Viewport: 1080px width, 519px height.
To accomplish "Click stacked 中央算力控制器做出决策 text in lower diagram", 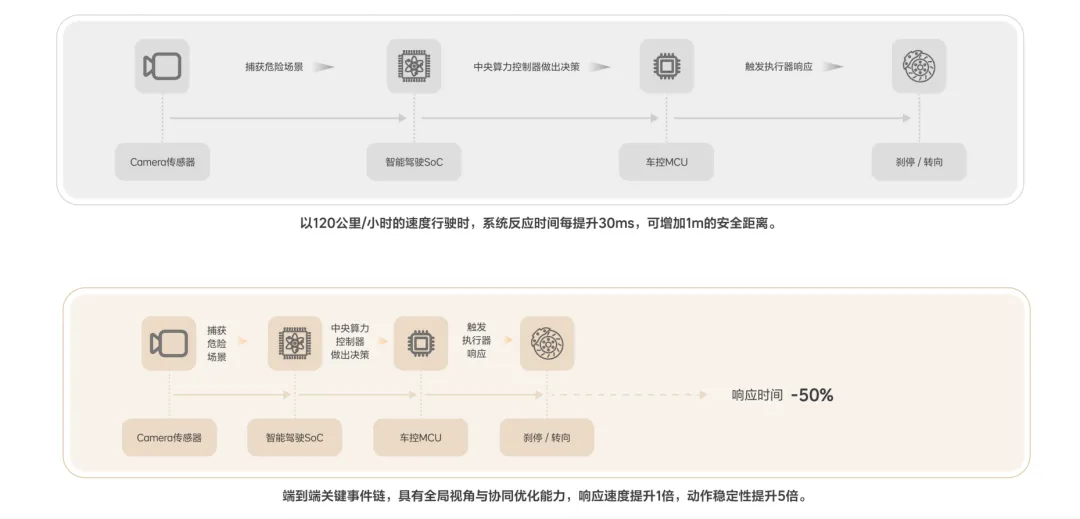I will [350, 341].
